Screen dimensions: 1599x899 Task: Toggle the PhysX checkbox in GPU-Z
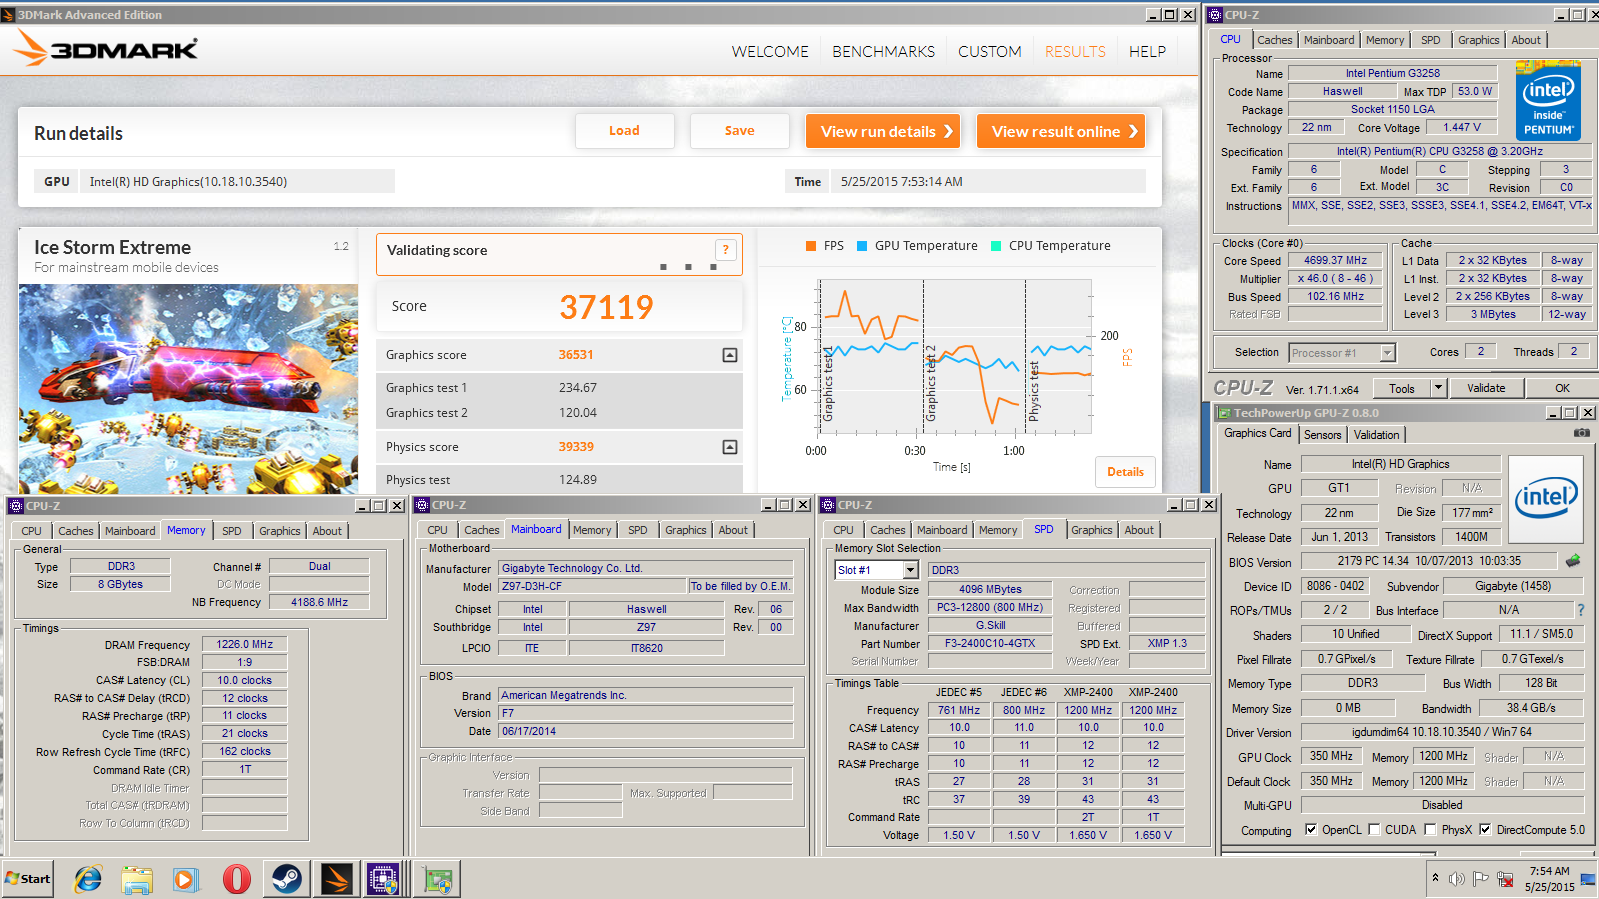(x=1430, y=829)
